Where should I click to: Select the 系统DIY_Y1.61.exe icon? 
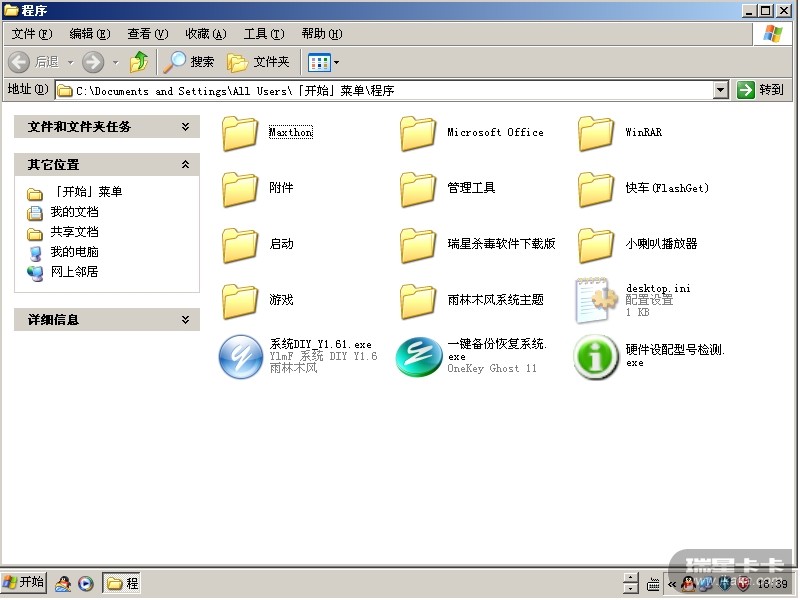click(240, 357)
